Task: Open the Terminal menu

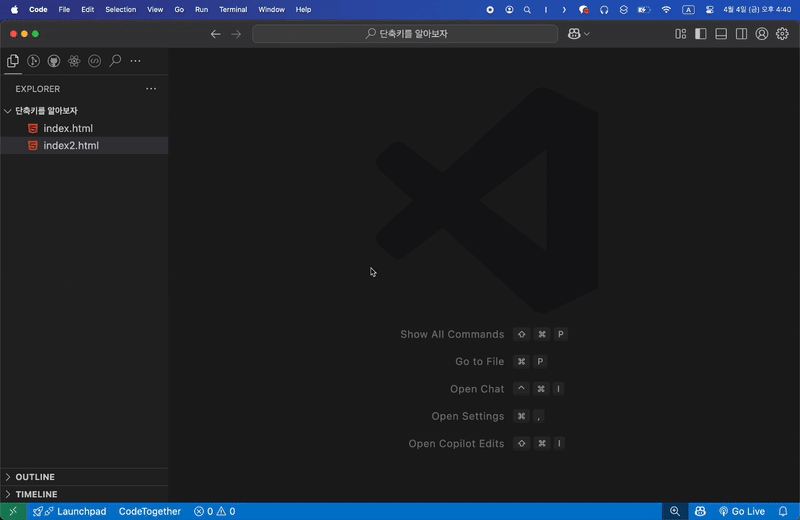Action: [233, 9]
